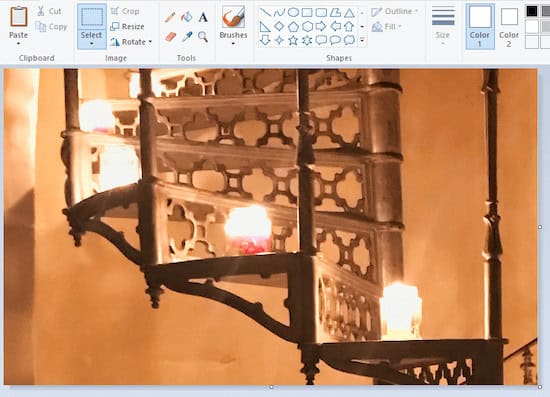The height and width of the screenshot is (397, 550).
Task: Choose the Rounded rectangular callout shape
Action: click(321, 40)
